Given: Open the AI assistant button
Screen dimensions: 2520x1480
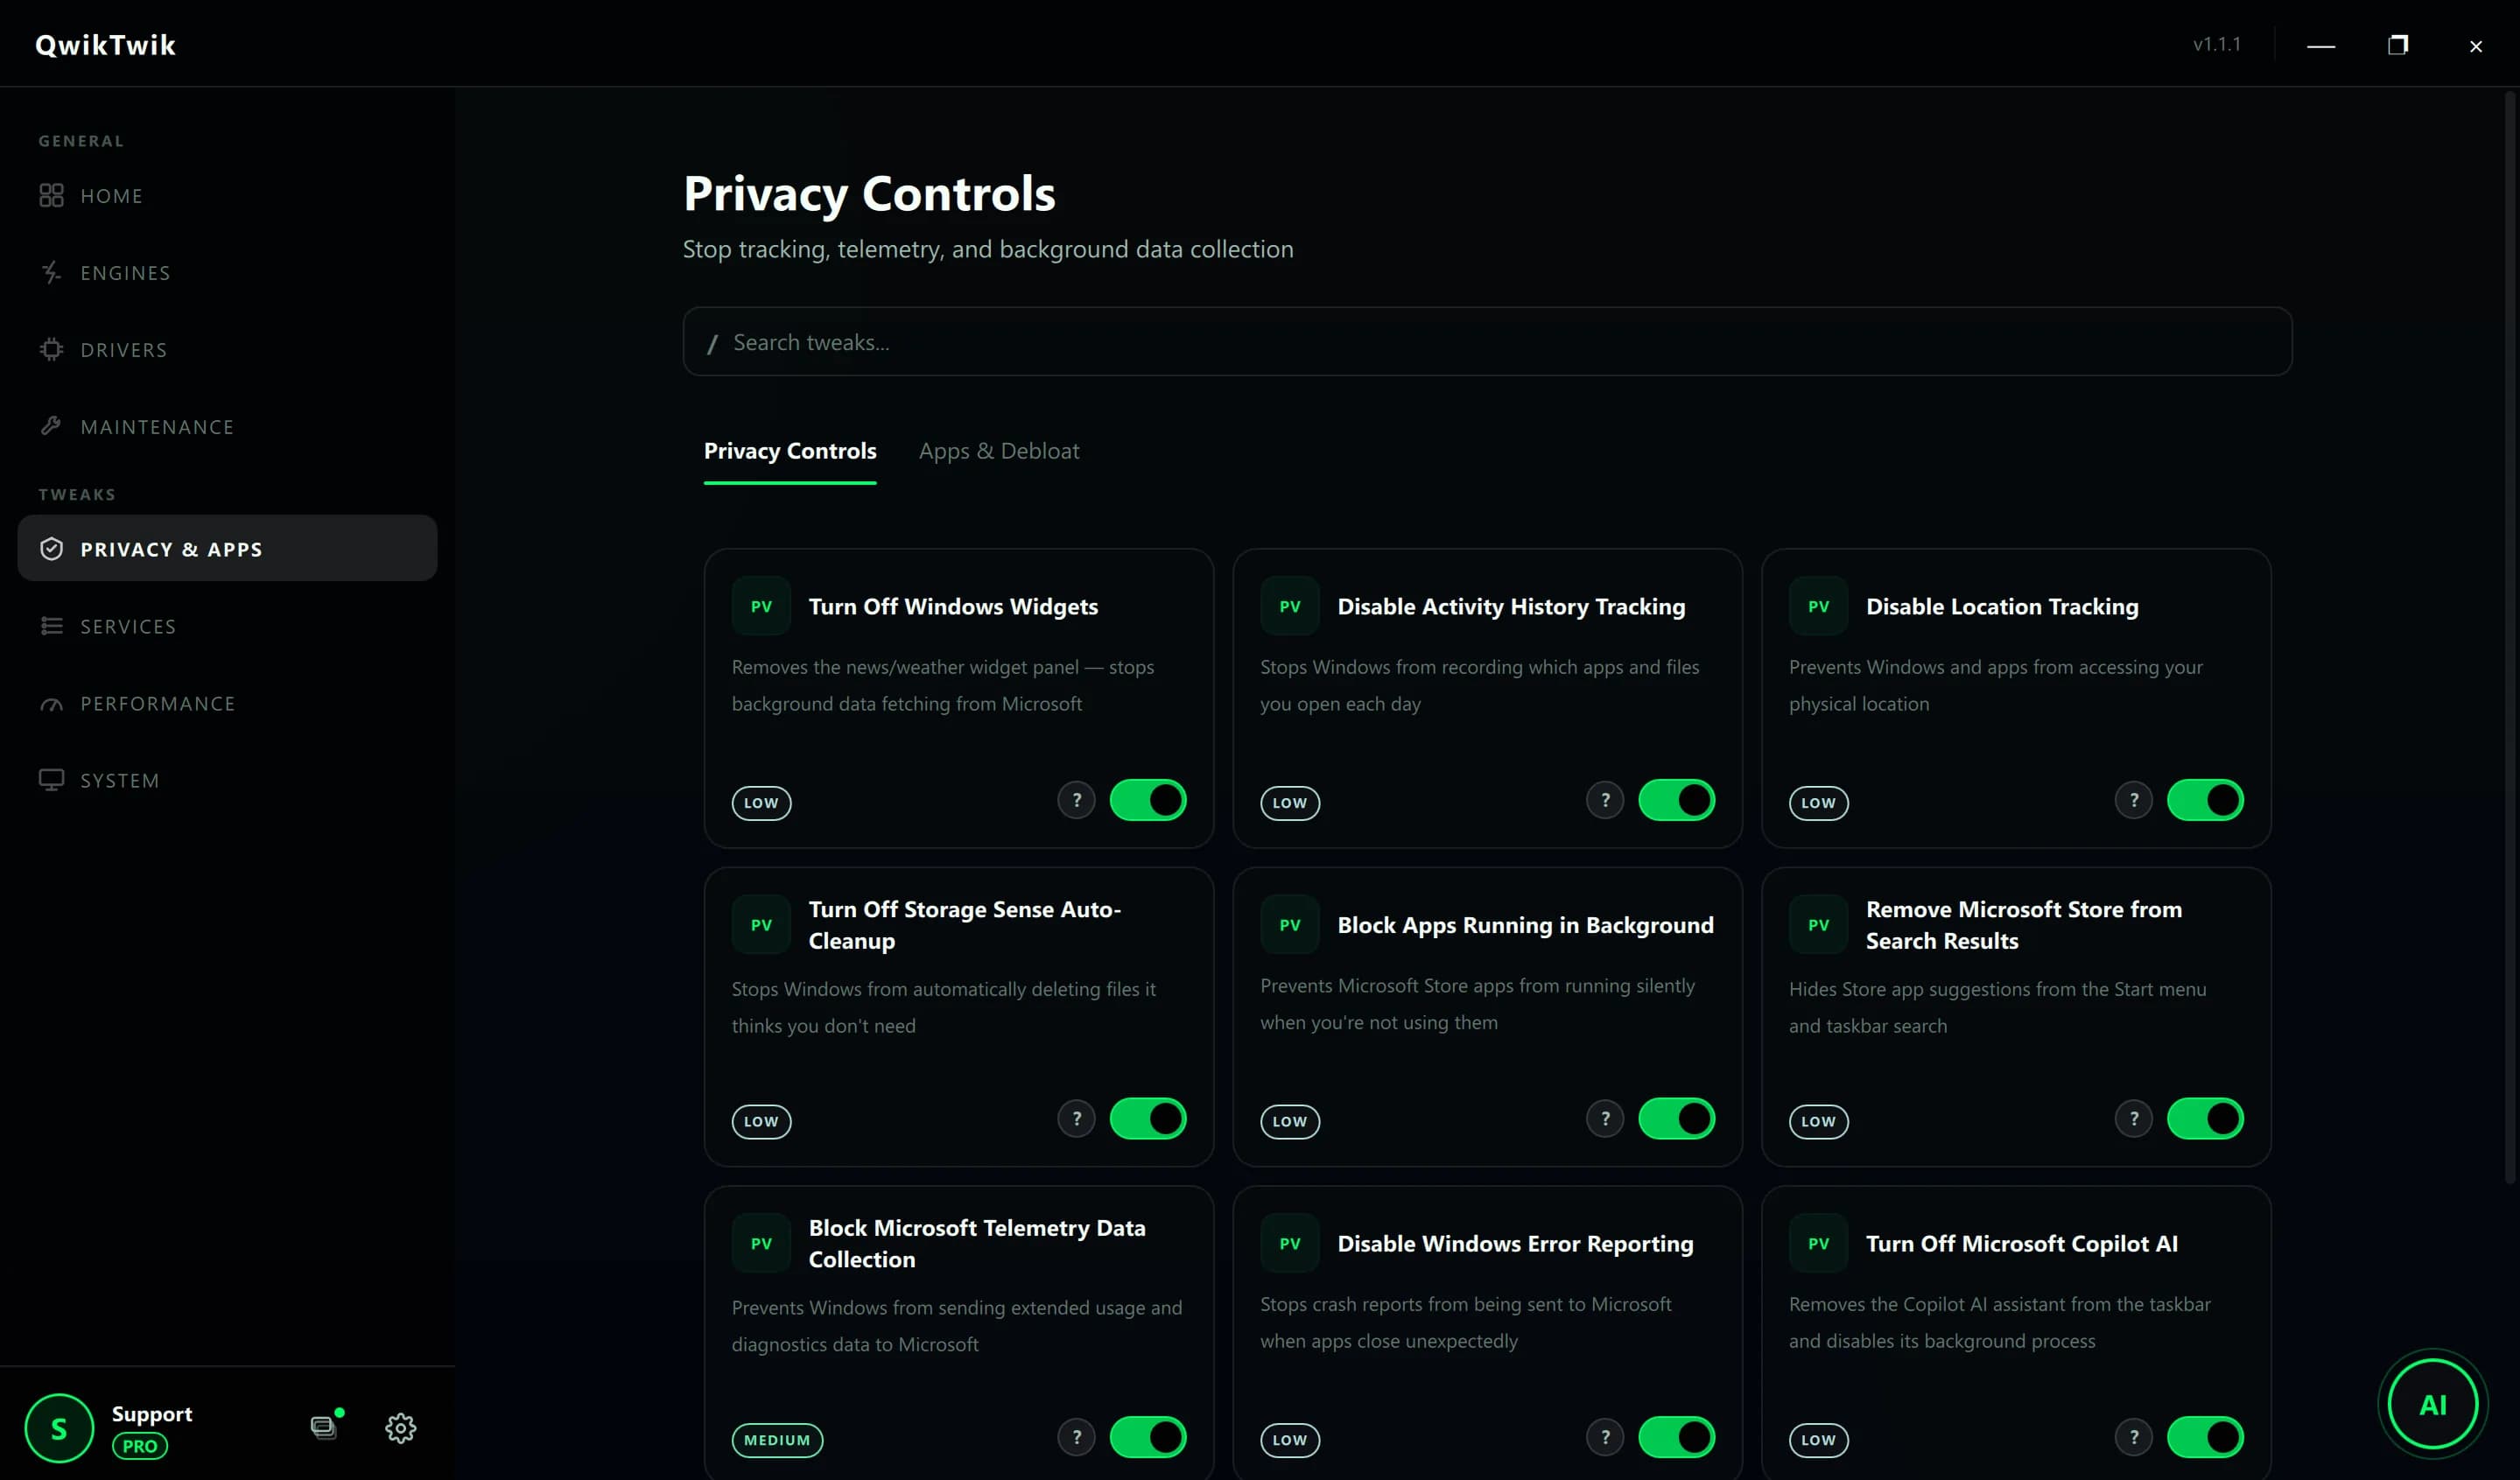Looking at the screenshot, I should tap(2432, 1404).
